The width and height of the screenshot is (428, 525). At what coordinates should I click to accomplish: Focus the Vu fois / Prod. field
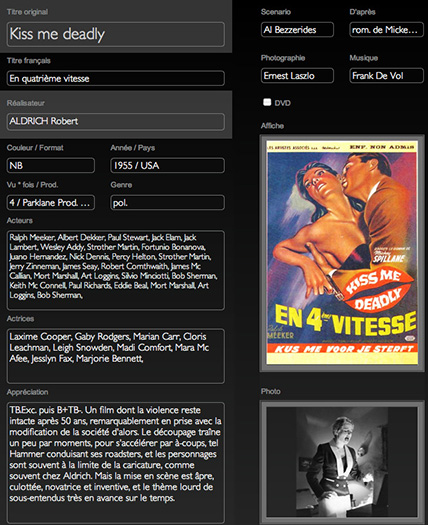tap(51, 203)
